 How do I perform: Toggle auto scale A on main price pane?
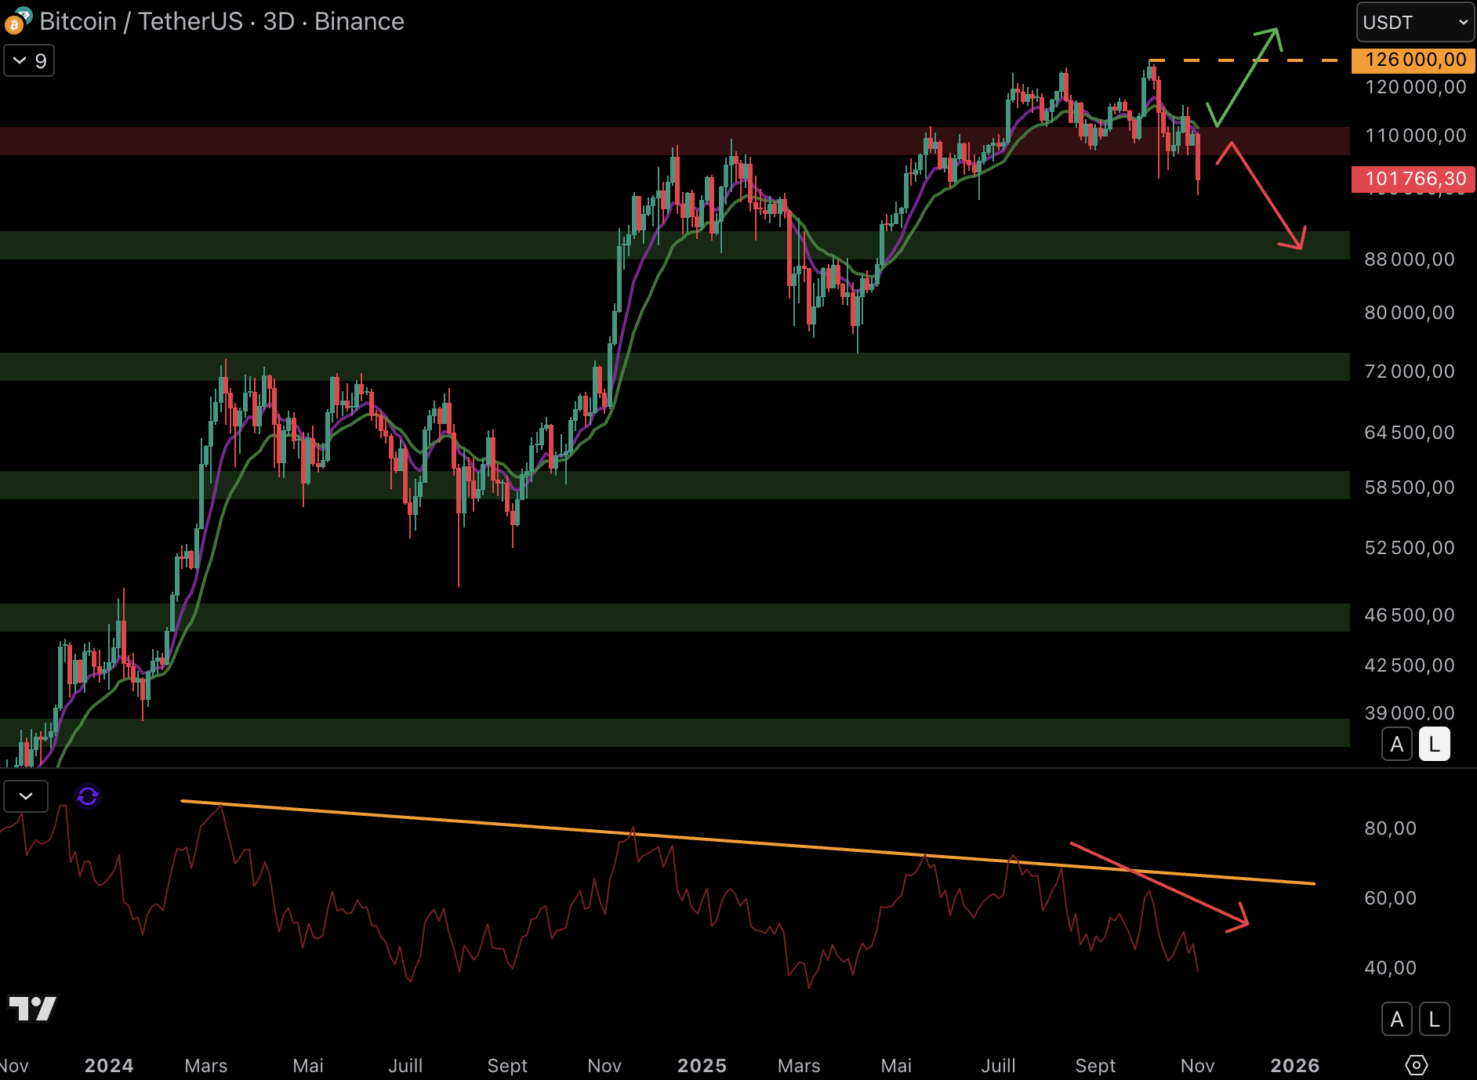coord(1397,744)
